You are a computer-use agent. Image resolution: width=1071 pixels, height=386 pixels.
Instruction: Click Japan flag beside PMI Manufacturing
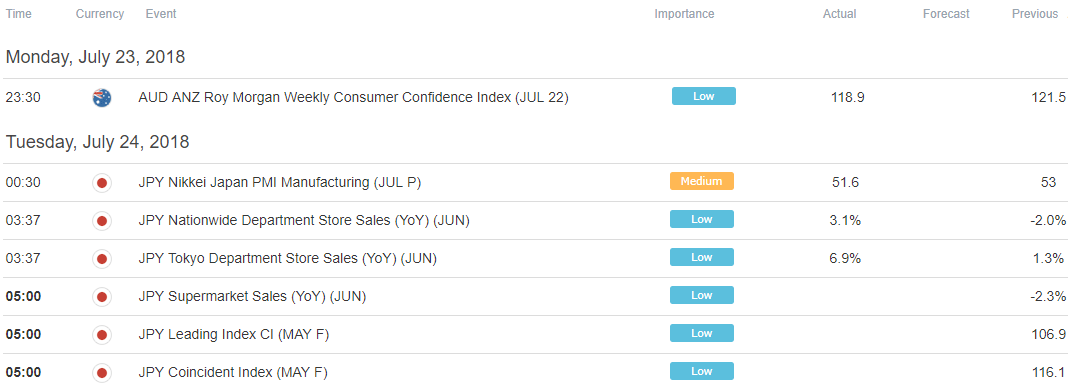point(101,182)
